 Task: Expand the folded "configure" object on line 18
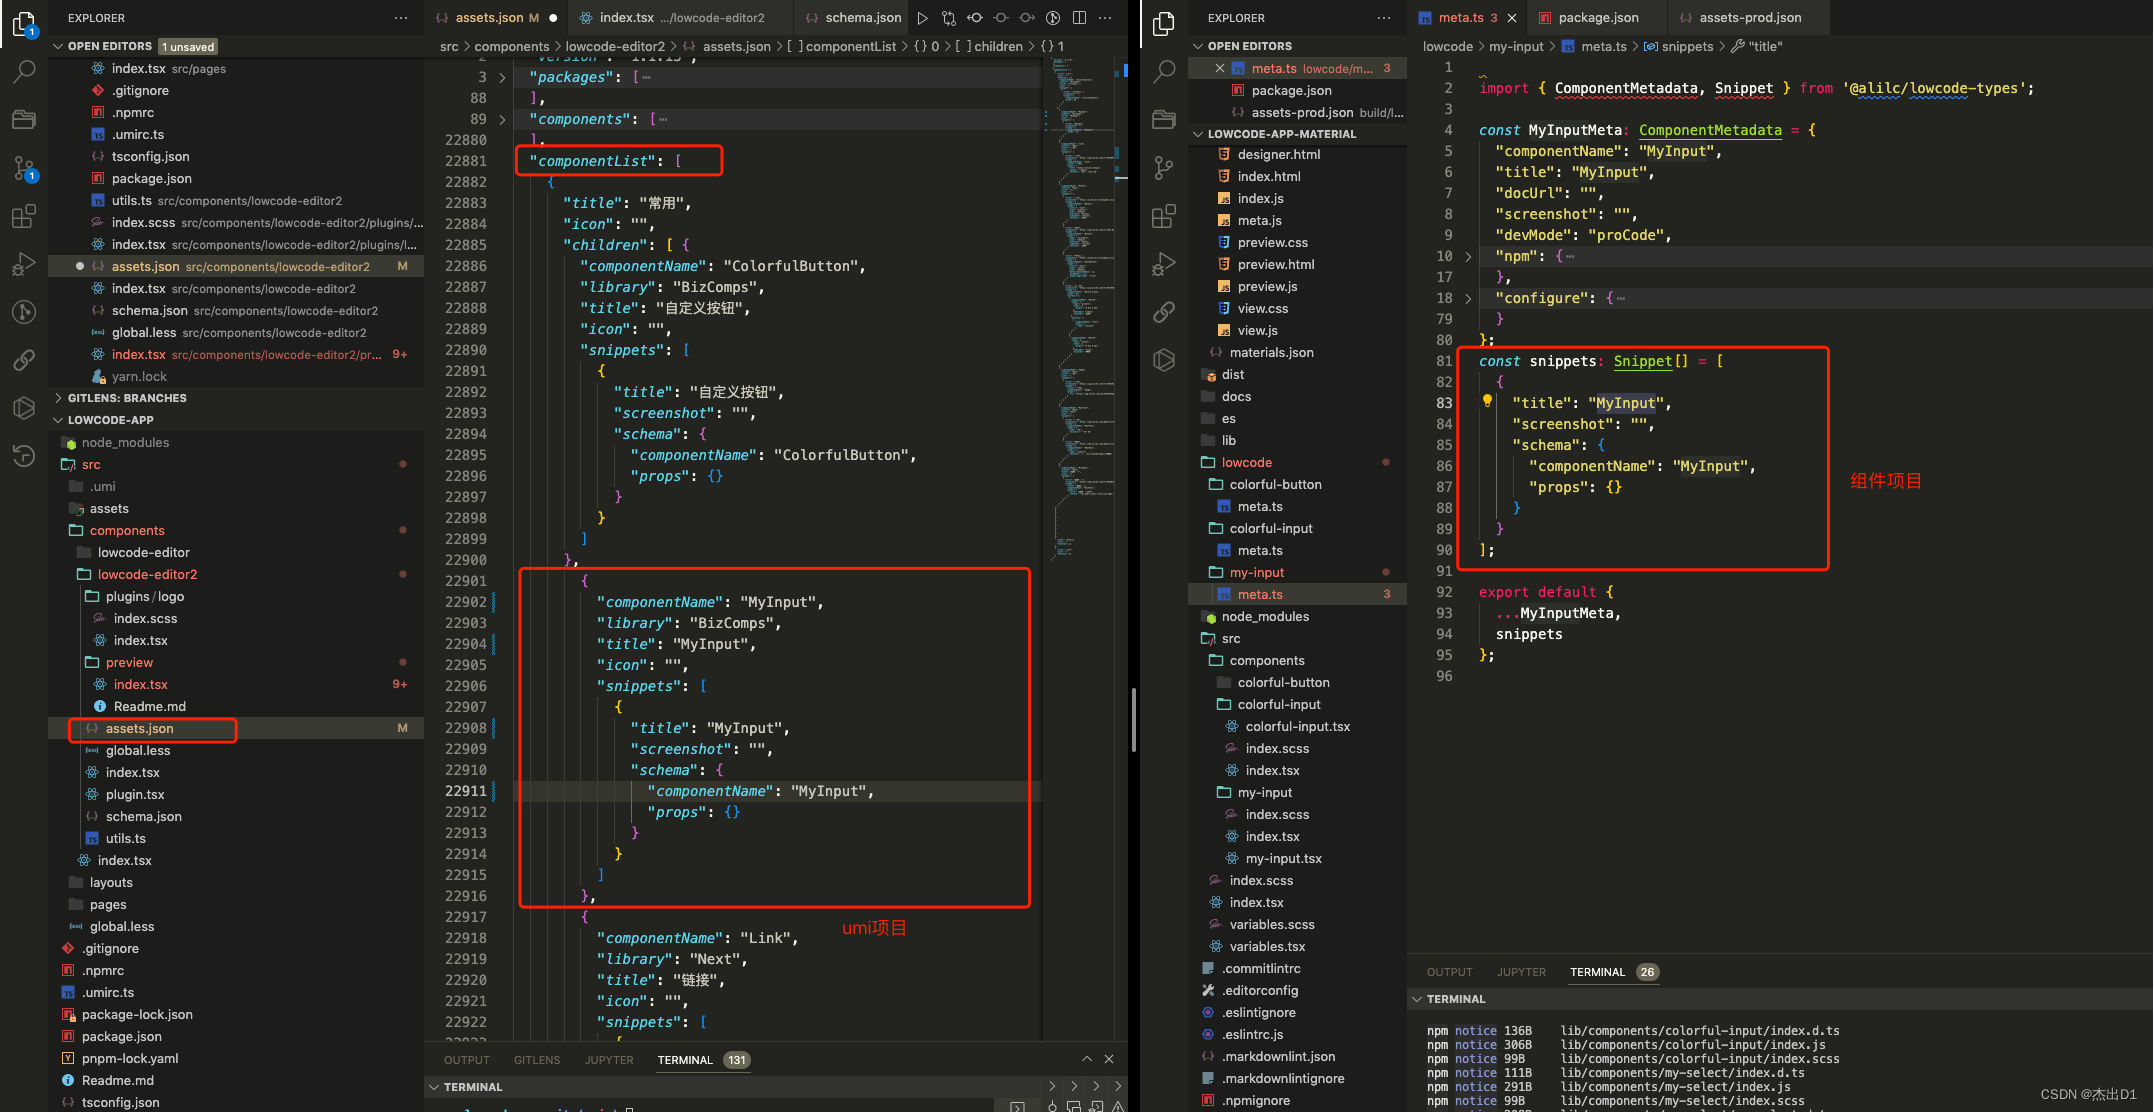point(1468,298)
